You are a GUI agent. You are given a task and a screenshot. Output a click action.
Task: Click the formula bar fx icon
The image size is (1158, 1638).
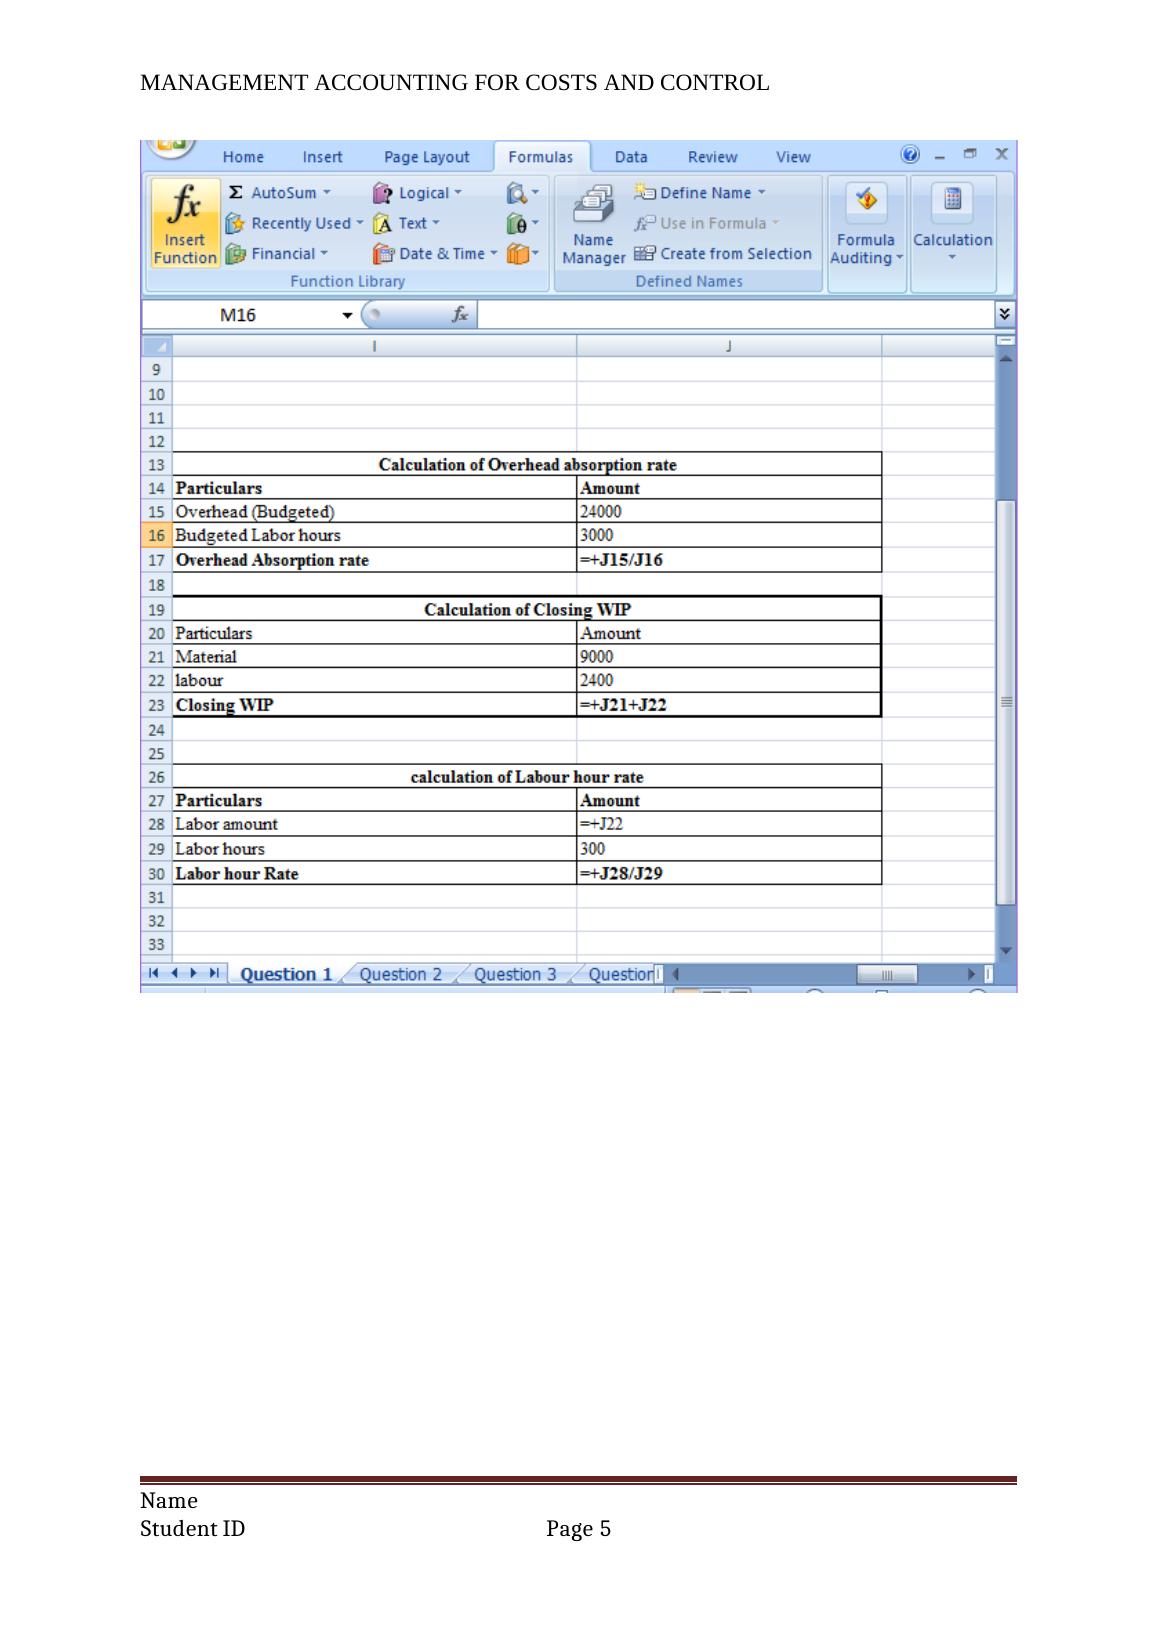pyautogui.click(x=460, y=315)
